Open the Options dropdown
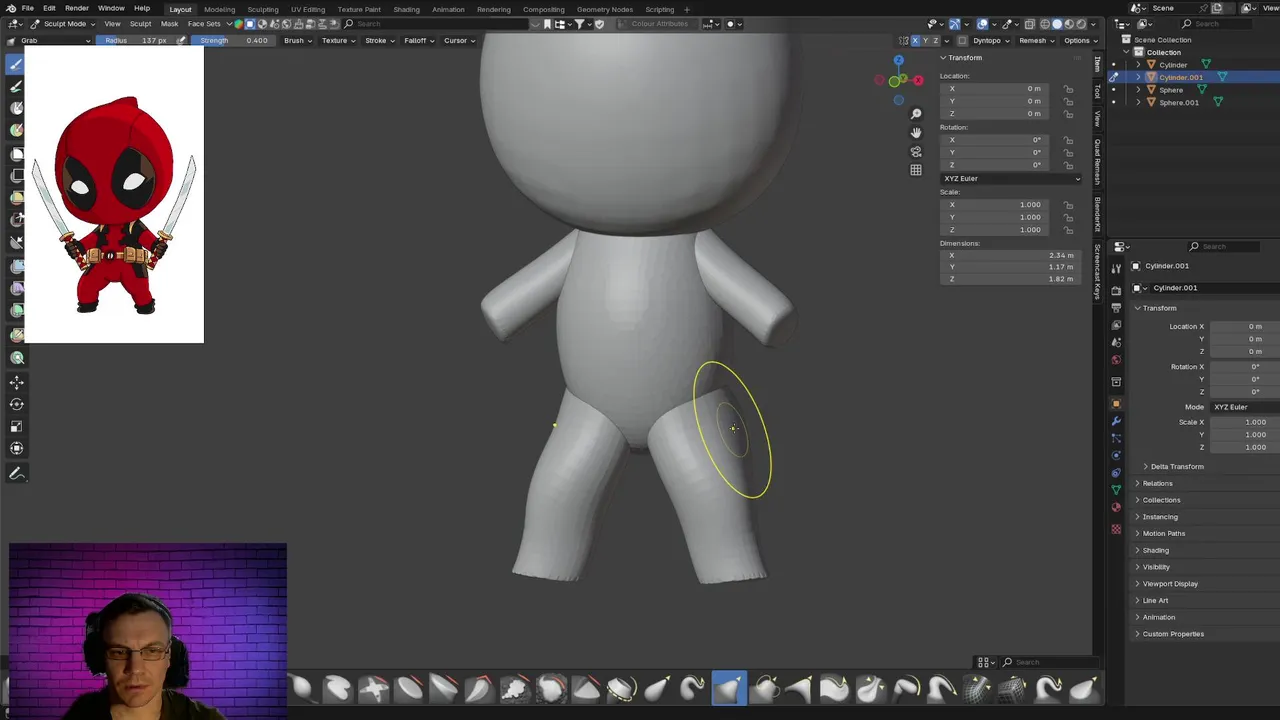This screenshot has height=720, width=1280. [1080, 40]
